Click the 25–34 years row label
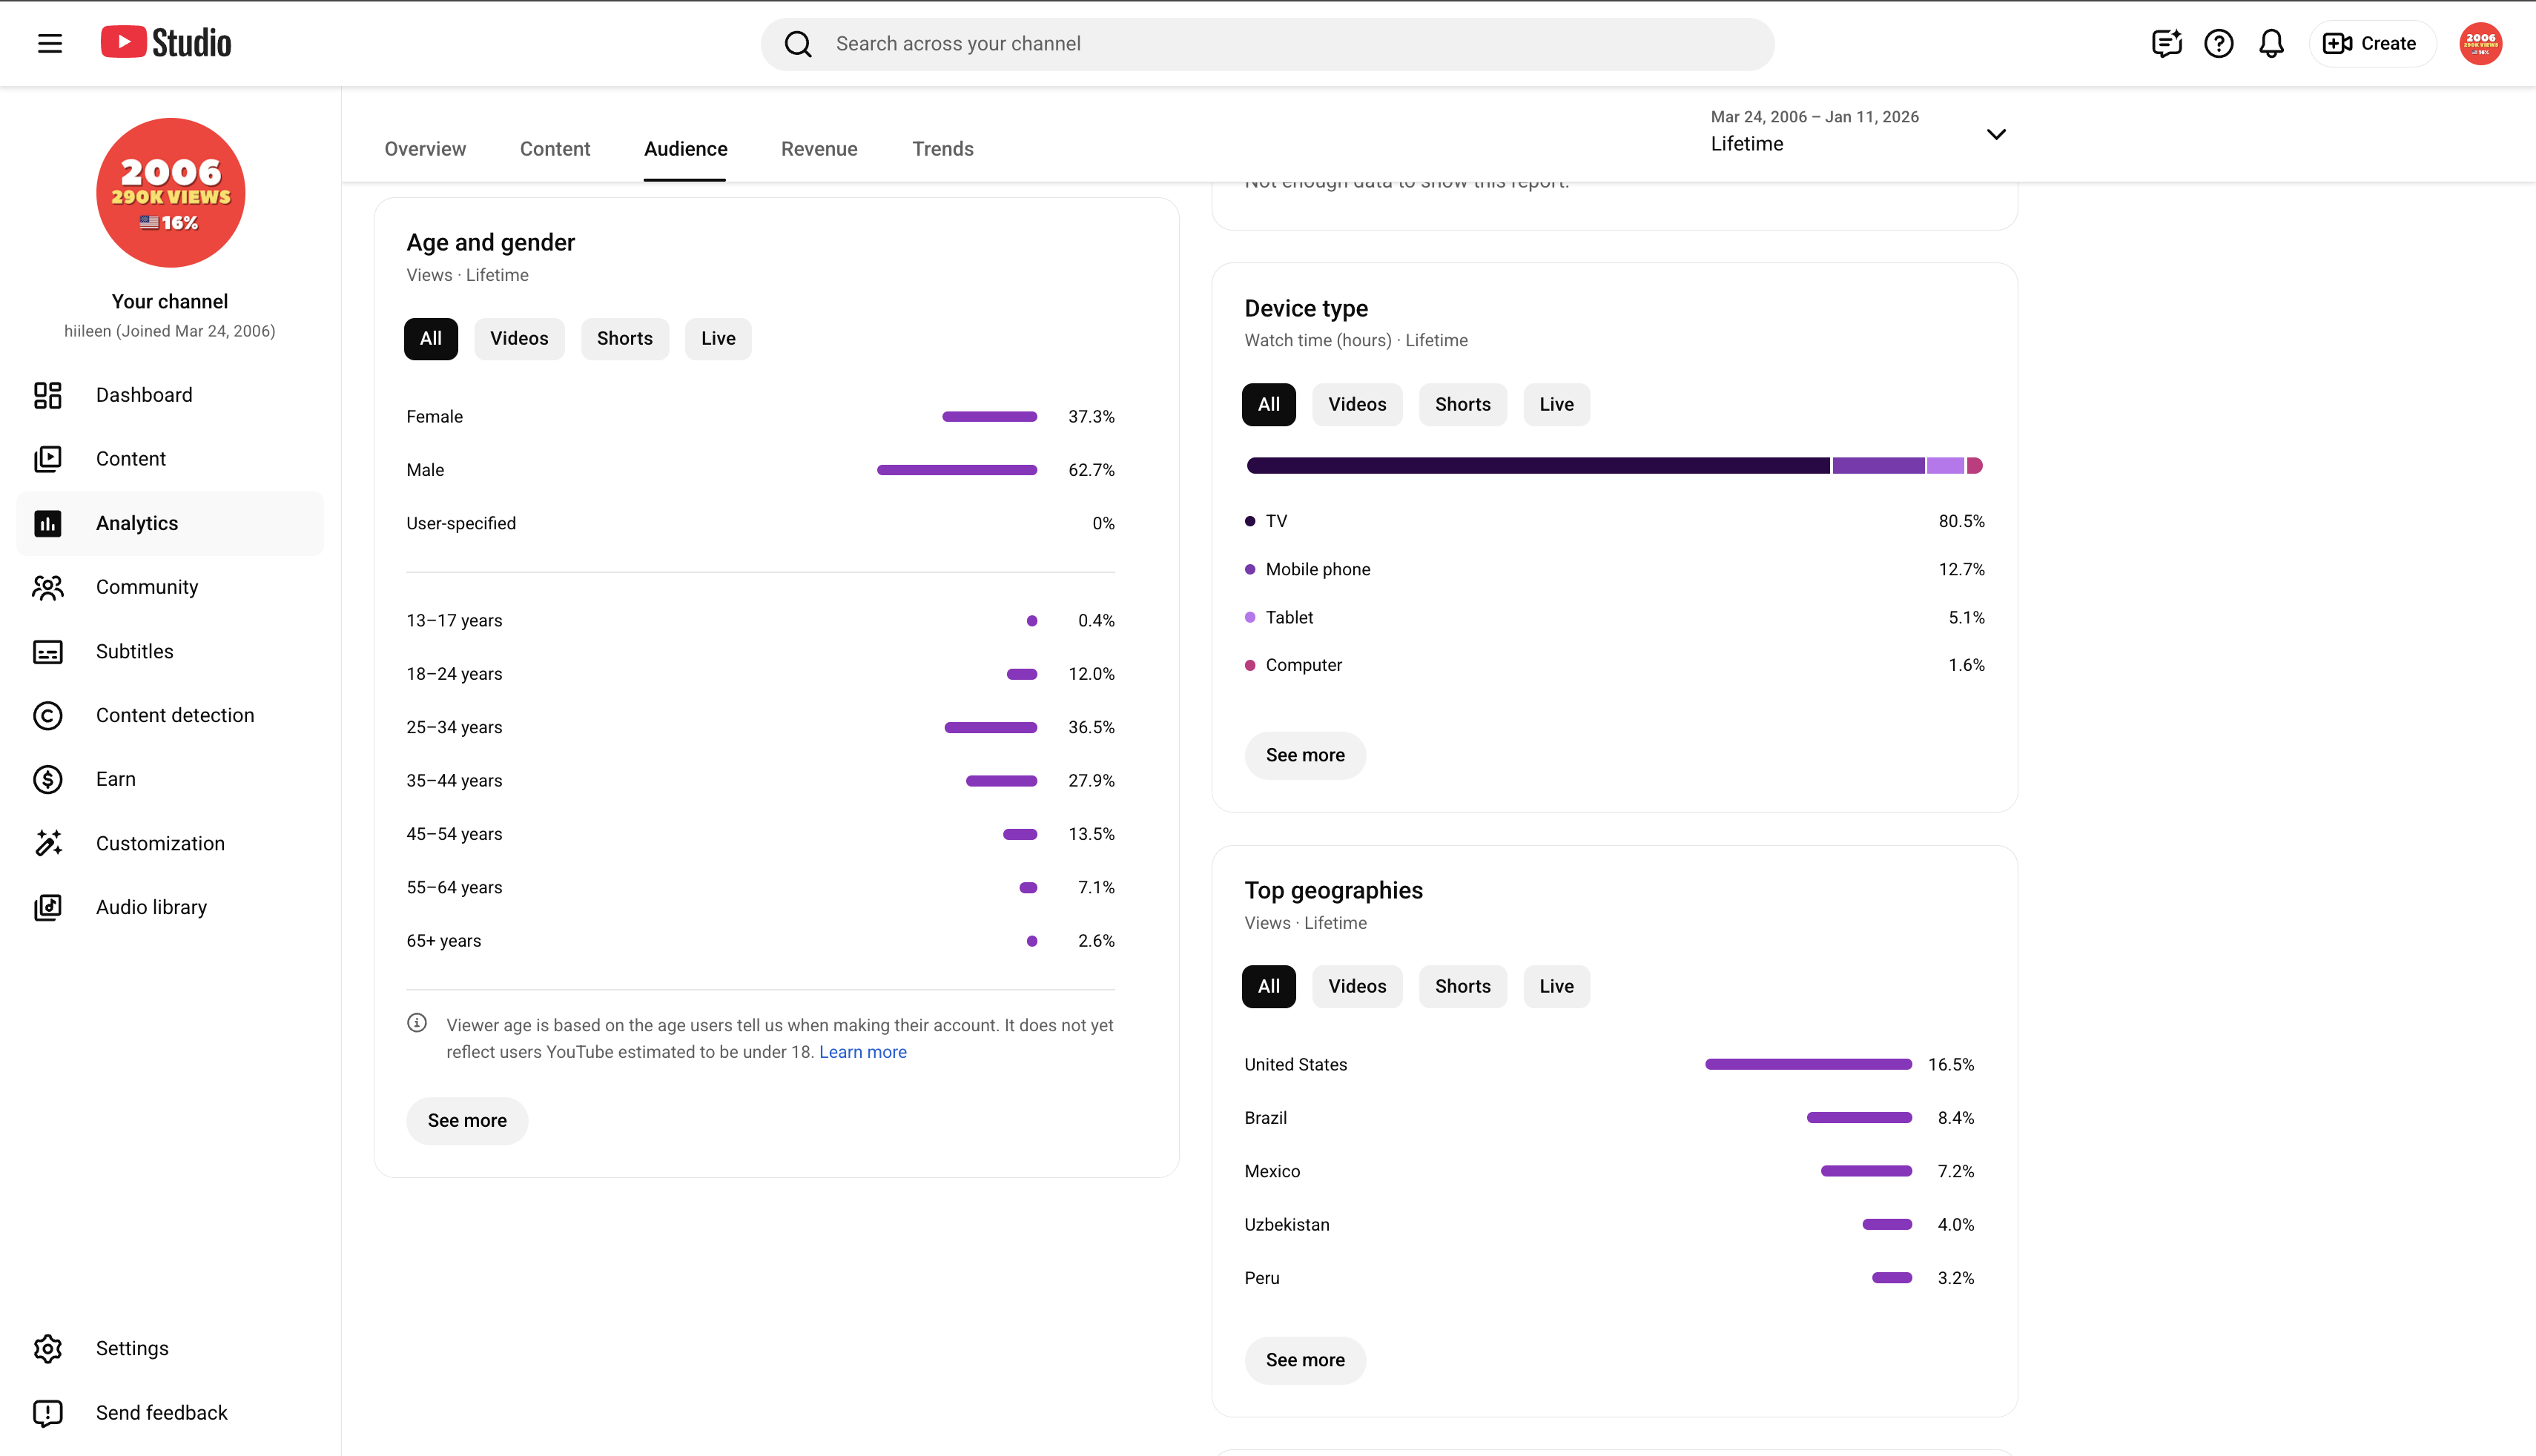 tap(454, 727)
